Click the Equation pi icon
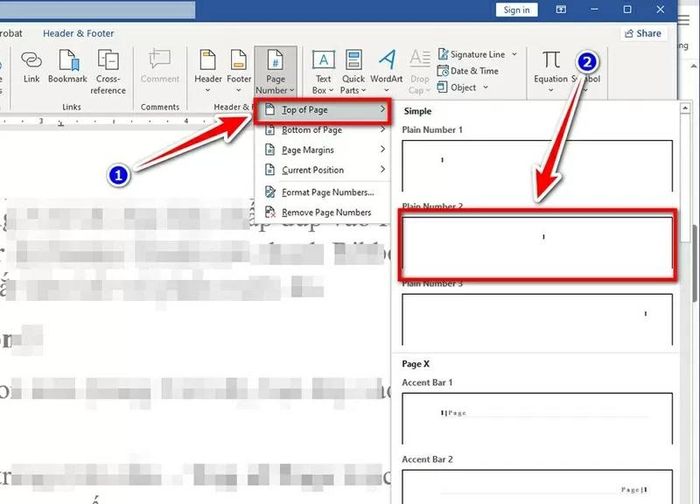 551,60
